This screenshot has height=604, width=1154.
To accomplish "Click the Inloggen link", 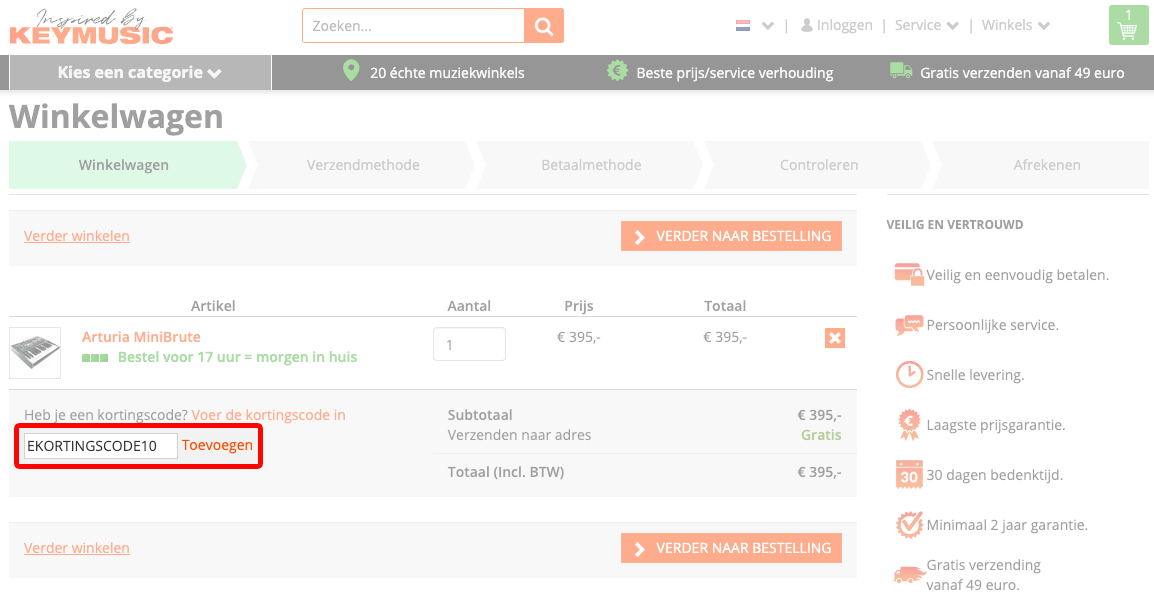I will point(836,26).
